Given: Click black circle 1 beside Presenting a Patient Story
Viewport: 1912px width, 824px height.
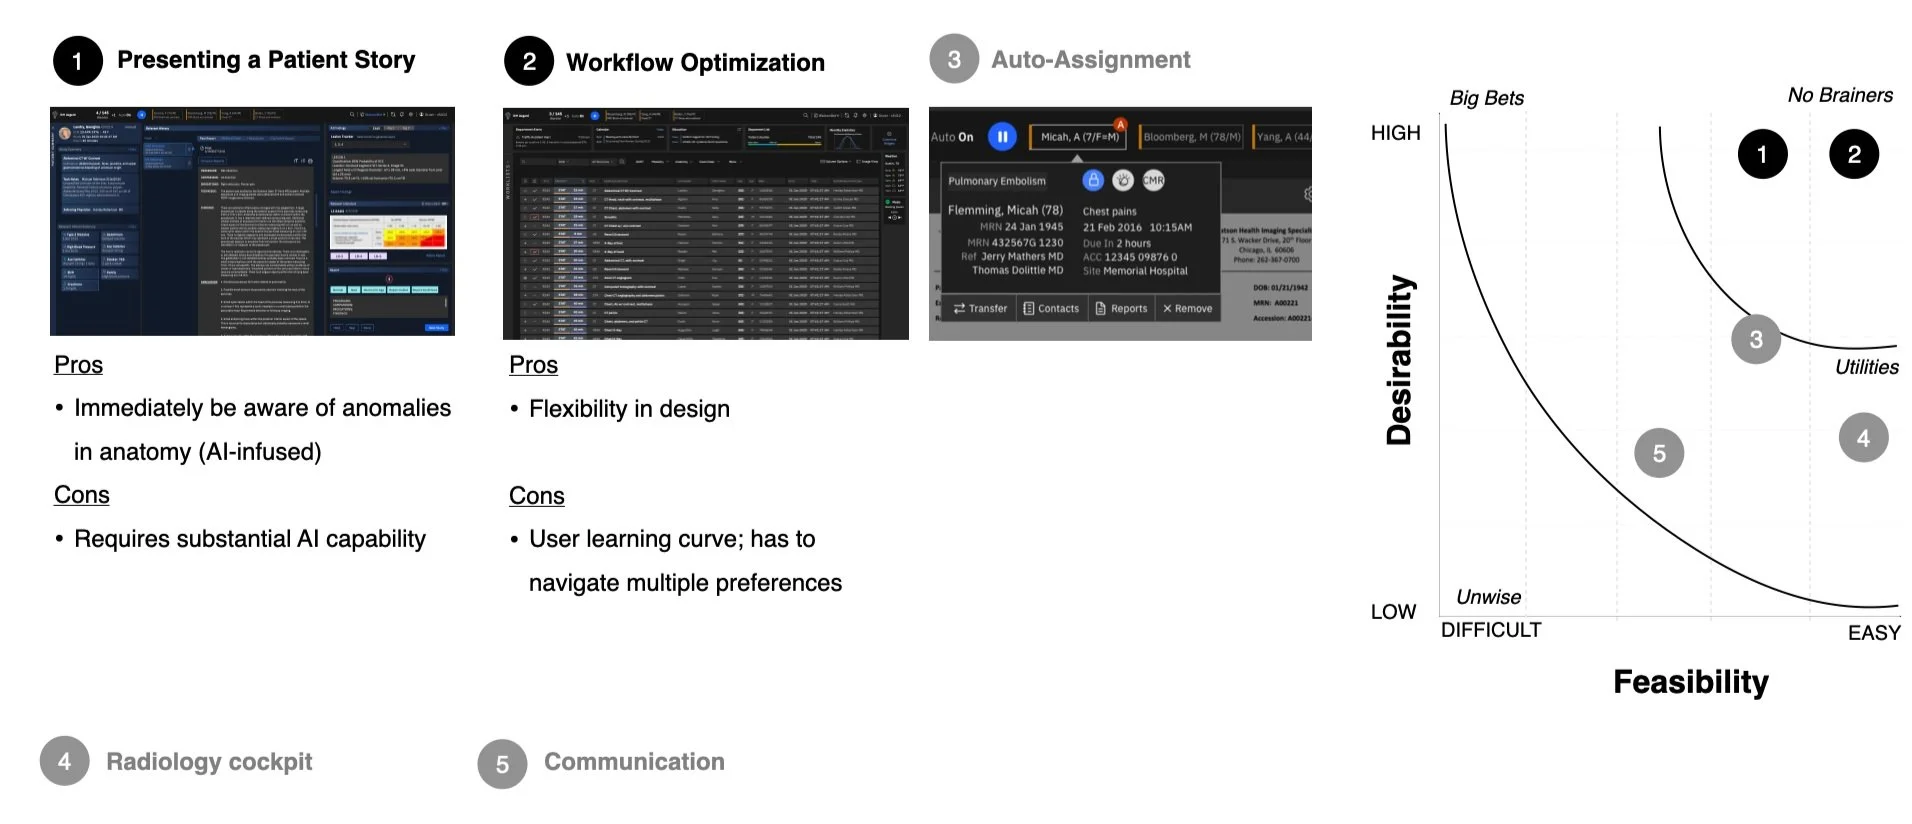Looking at the screenshot, I should (77, 61).
